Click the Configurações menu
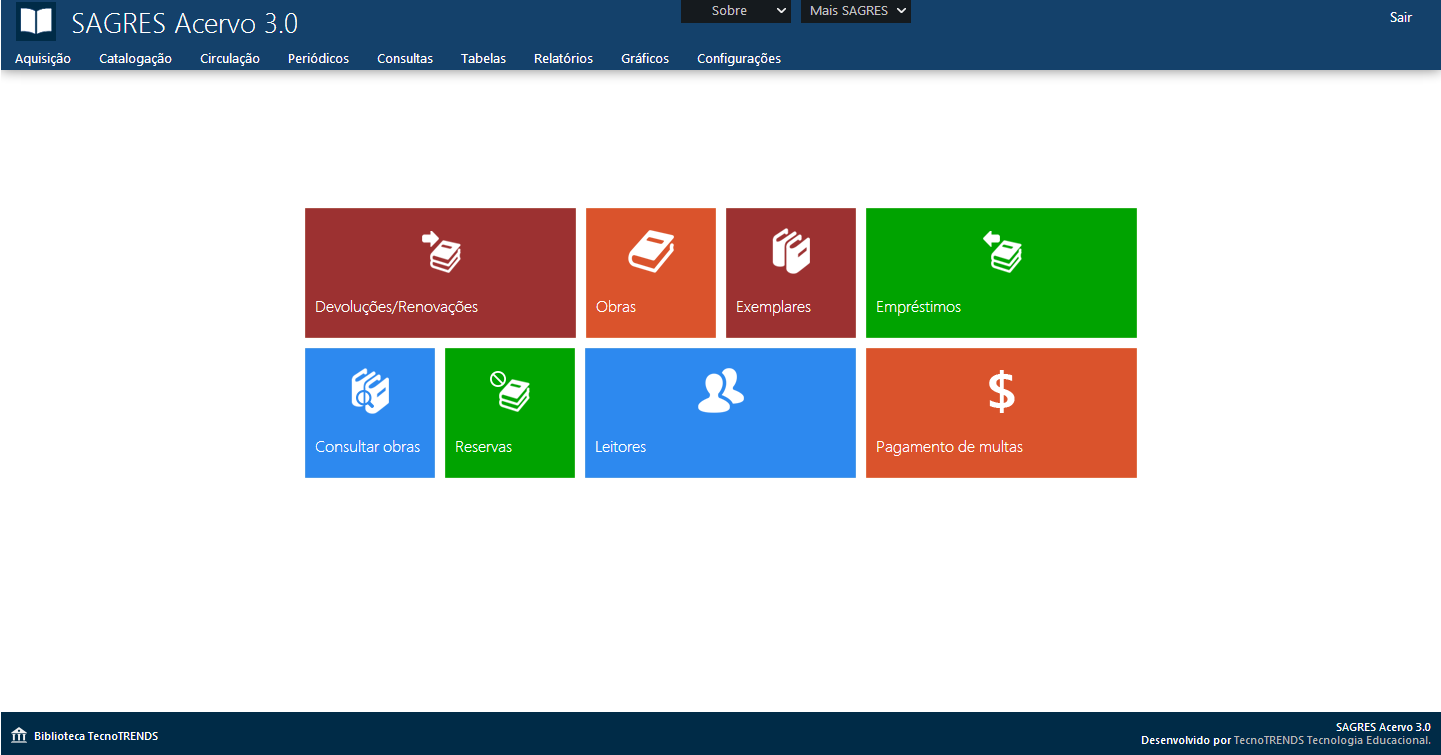The height and width of the screenshot is (755, 1441). pos(739,59)
